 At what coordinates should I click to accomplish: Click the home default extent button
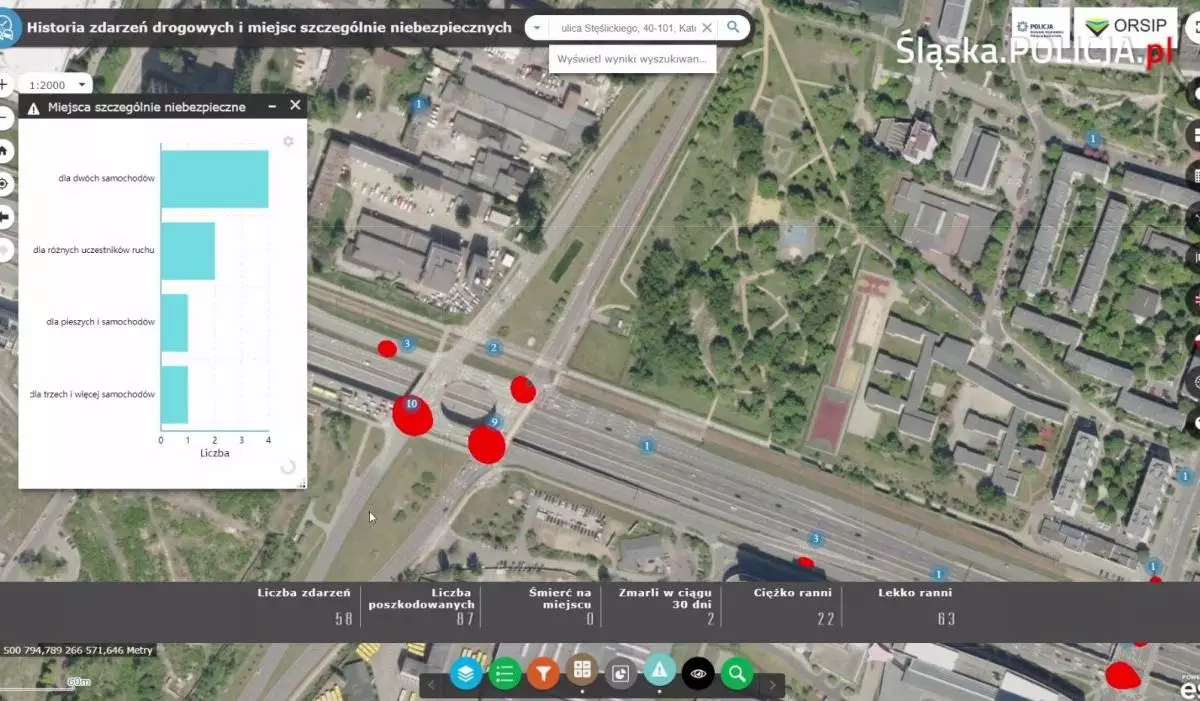(4, 151)
